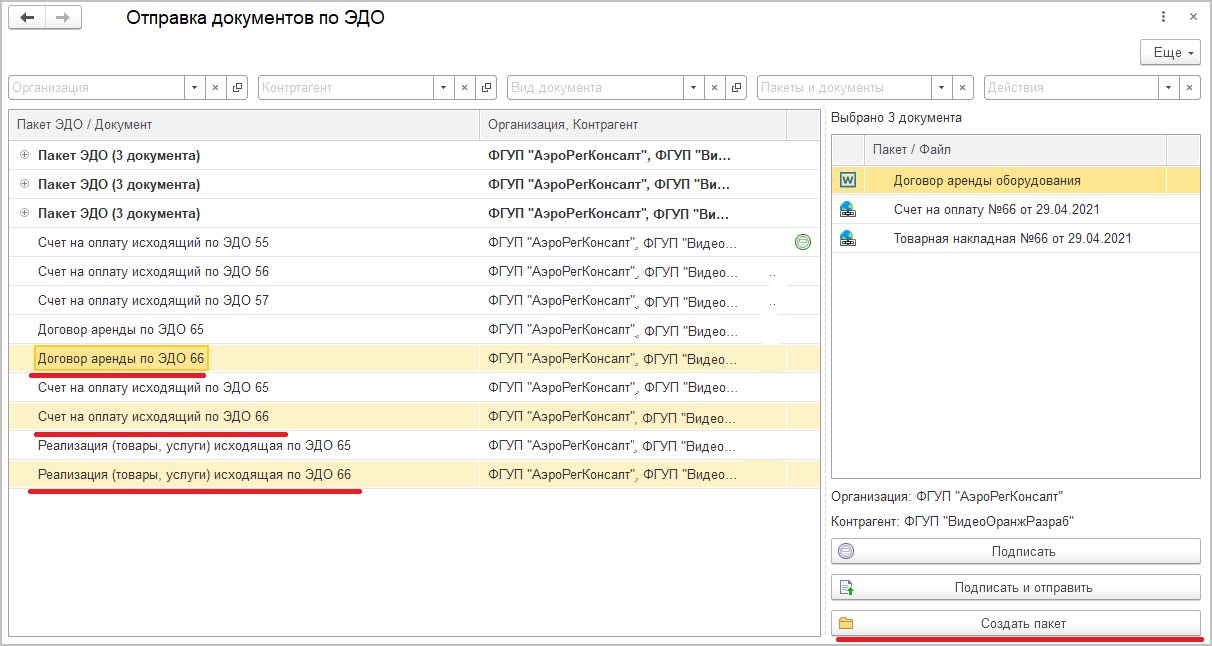Sort by Организация, Контрагент column header

tap(633, 125)
